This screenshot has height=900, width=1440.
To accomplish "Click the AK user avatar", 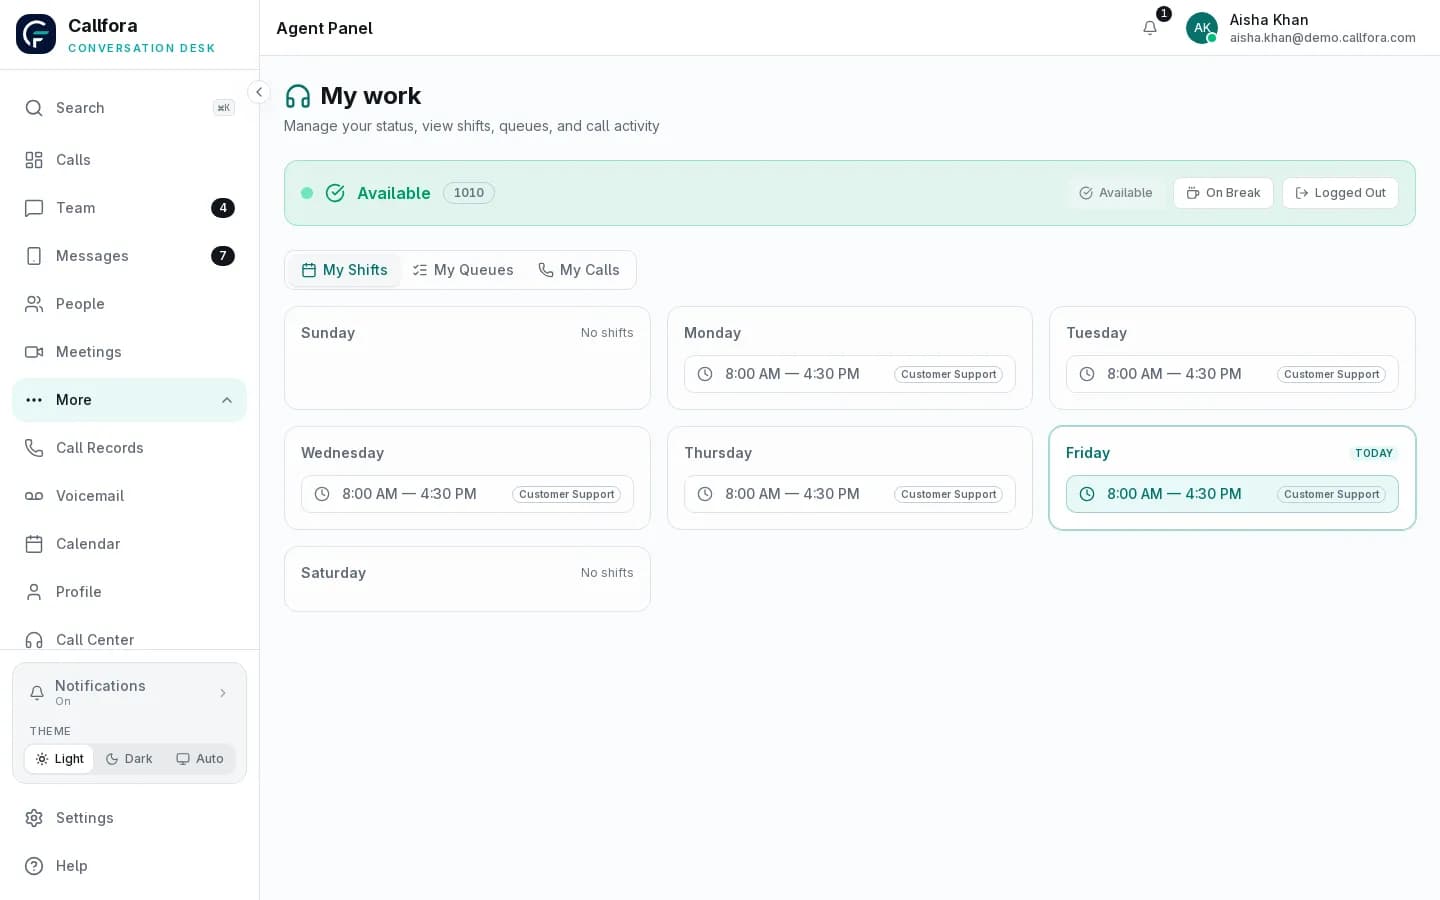I will [1201, 28].
